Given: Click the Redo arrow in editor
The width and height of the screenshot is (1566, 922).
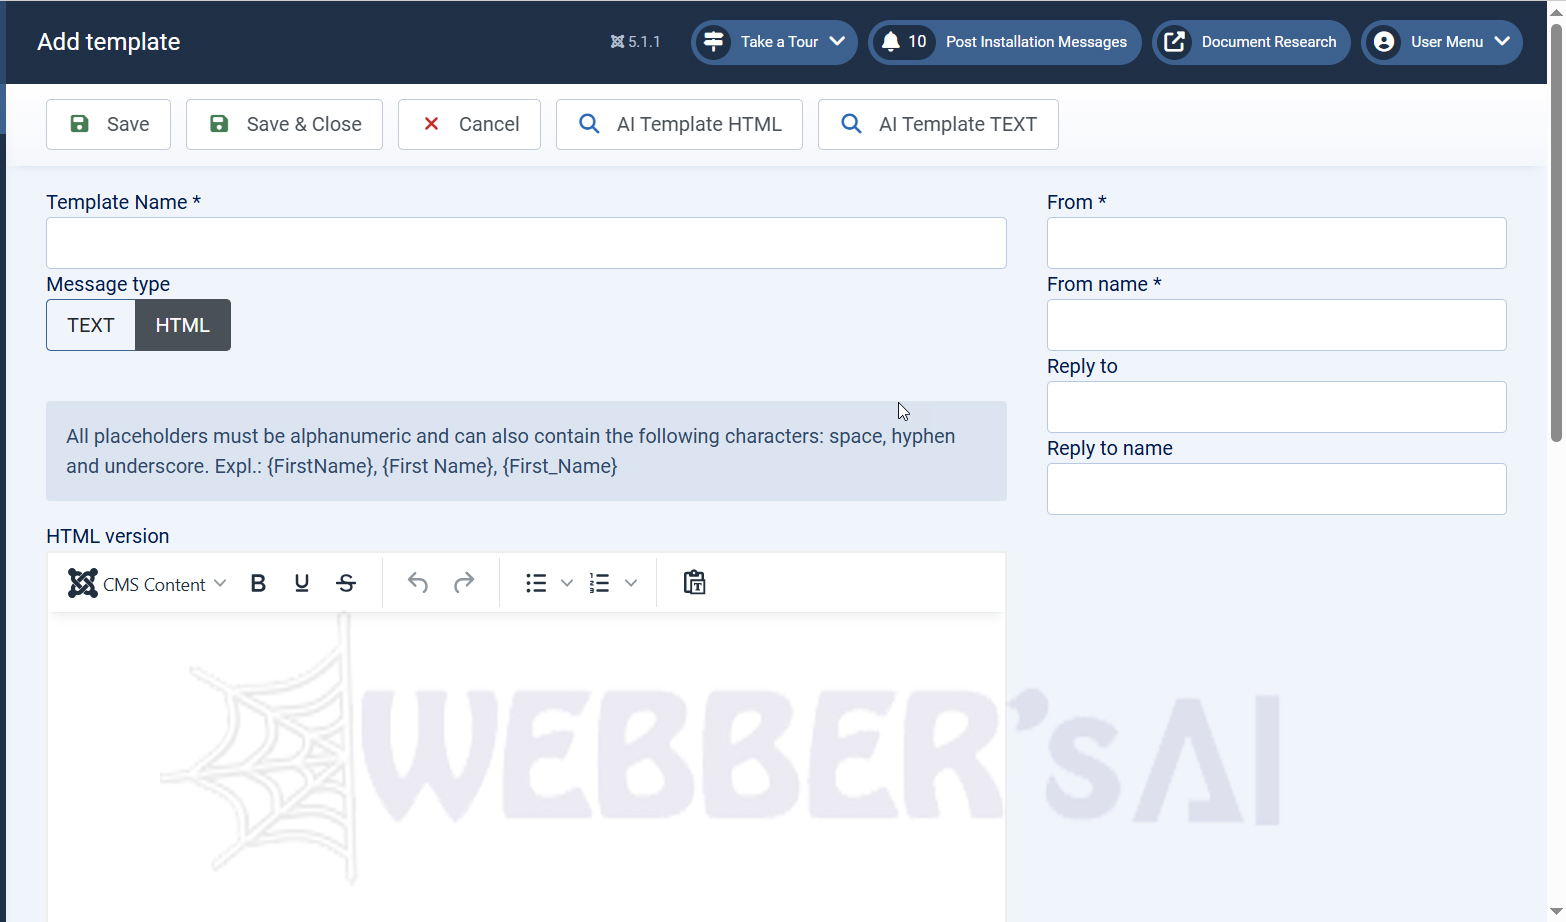Looking at the screenshot, I should 464,583.
